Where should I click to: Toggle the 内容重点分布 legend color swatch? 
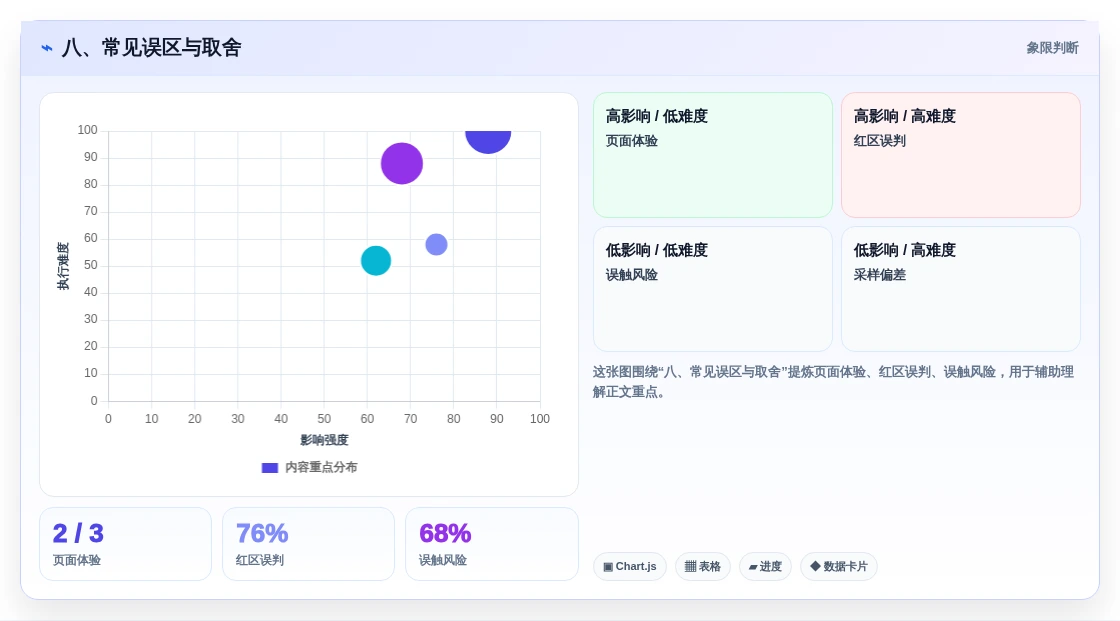tap(270, 468)
